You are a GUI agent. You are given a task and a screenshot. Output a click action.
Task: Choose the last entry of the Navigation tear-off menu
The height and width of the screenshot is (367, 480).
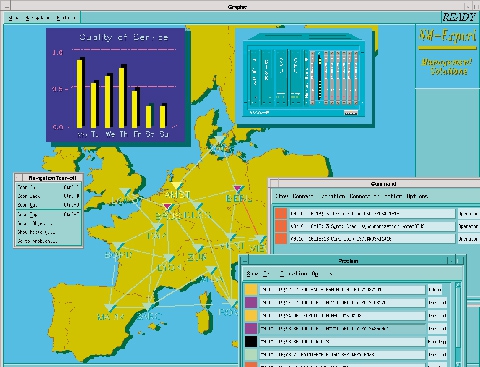coord(48,241)
